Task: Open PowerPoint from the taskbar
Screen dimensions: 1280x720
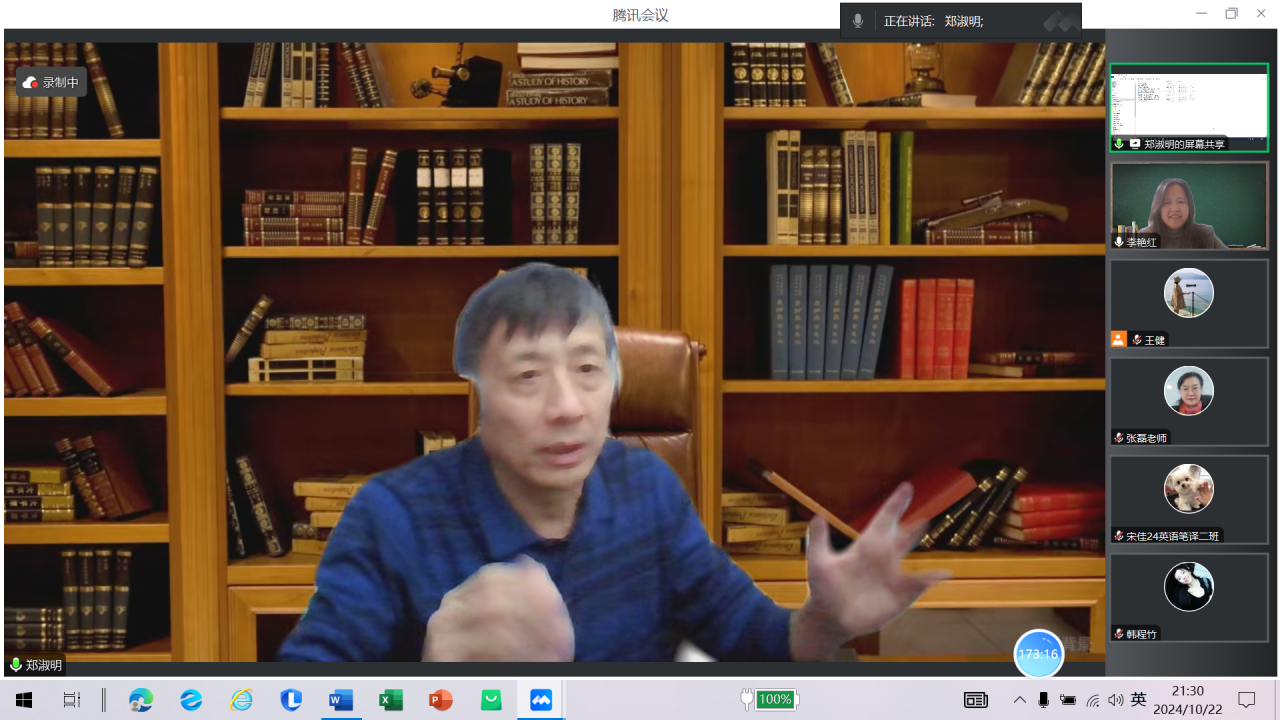Action: click(x=441, y=700)
